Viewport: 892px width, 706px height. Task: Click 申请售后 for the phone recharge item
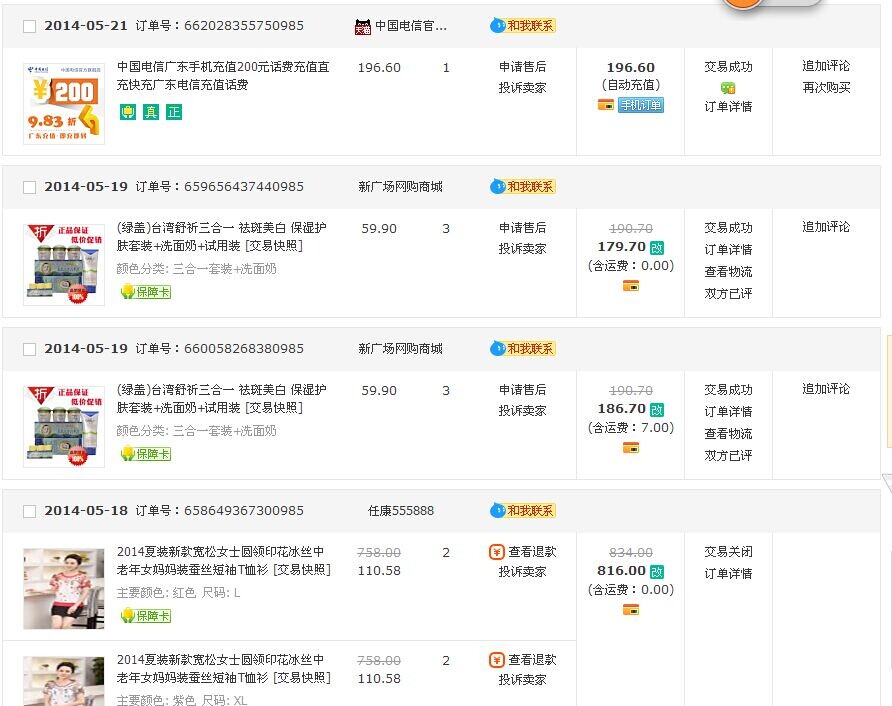coord(522,67)
